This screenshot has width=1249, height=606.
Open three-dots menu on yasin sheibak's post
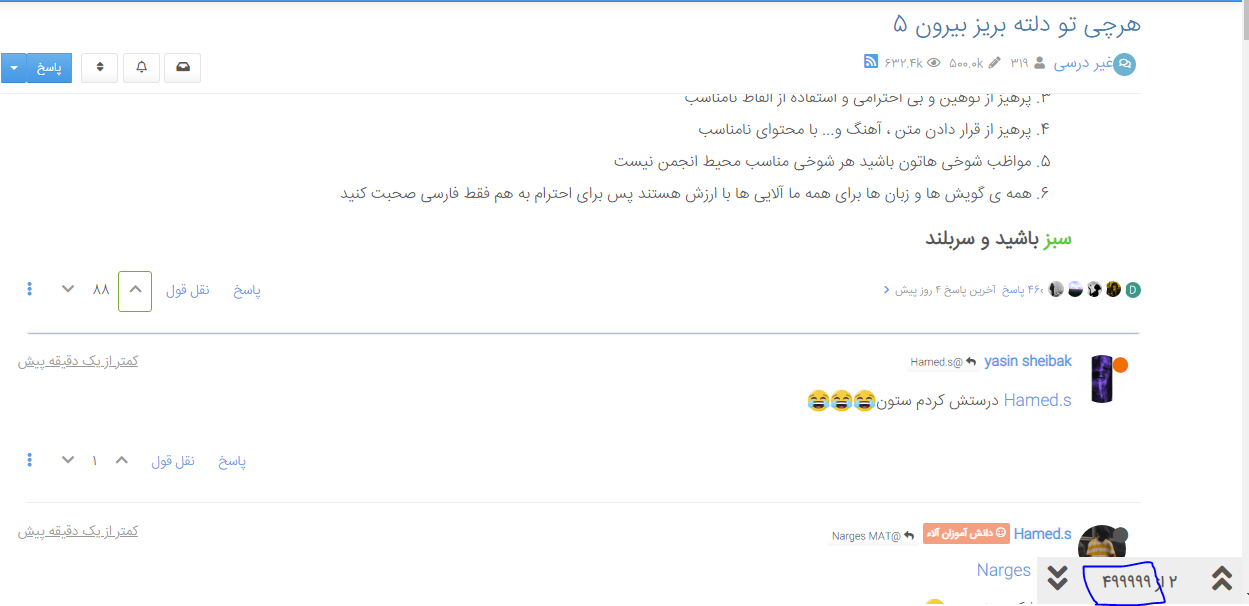click(30, 461)
